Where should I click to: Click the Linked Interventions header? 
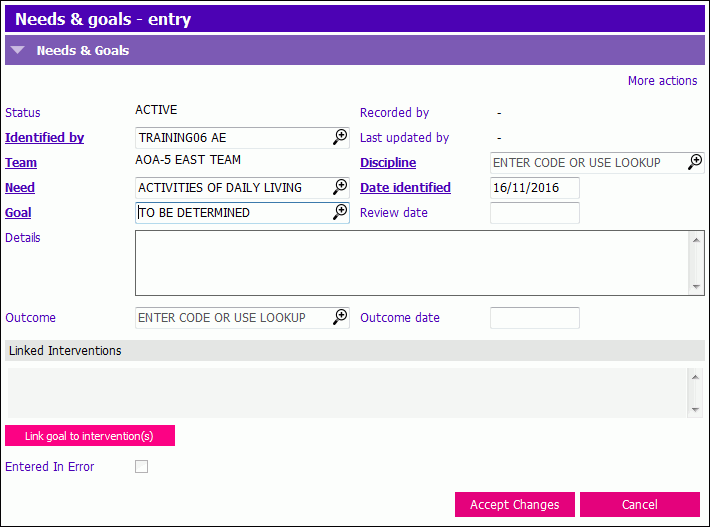tap(355, 350)
